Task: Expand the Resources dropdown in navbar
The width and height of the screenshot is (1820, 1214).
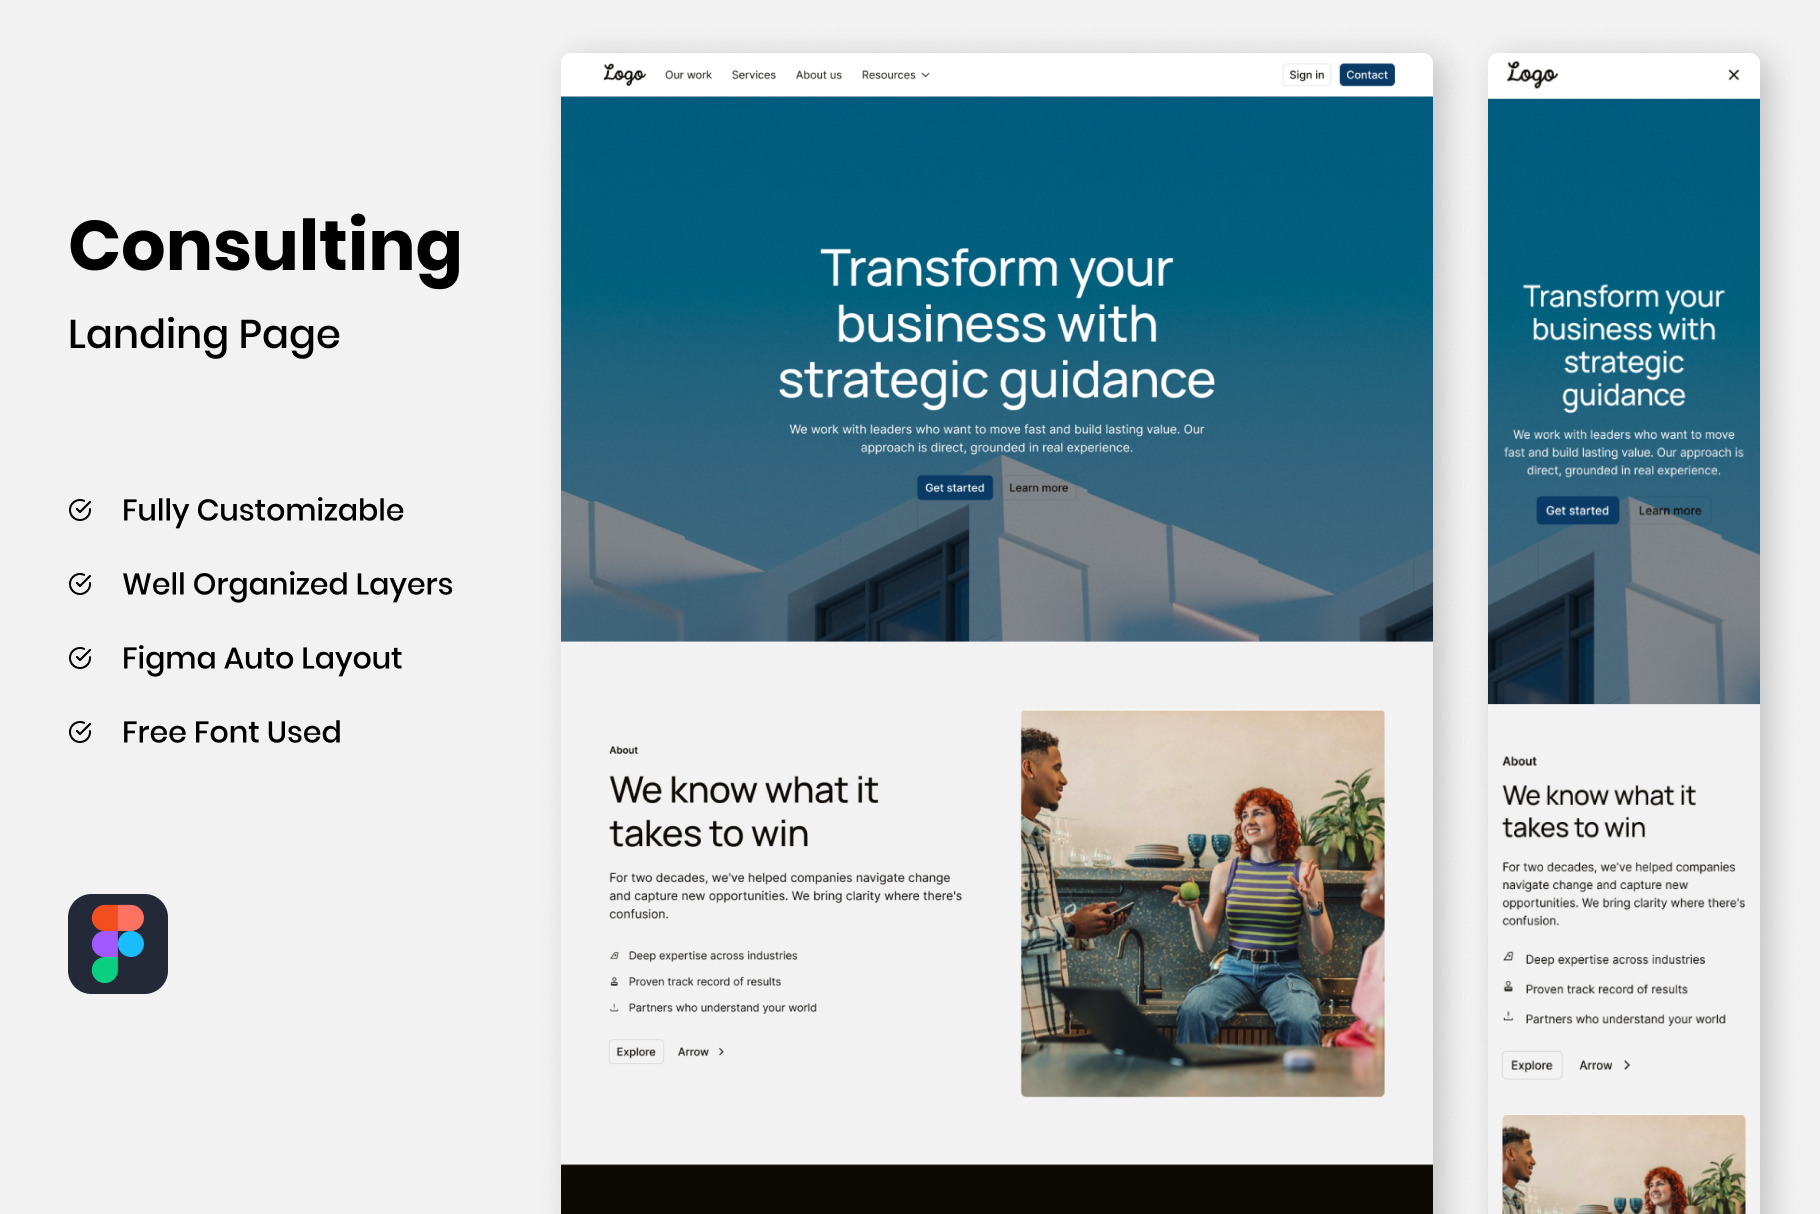Action: click(x=895, y=75)
